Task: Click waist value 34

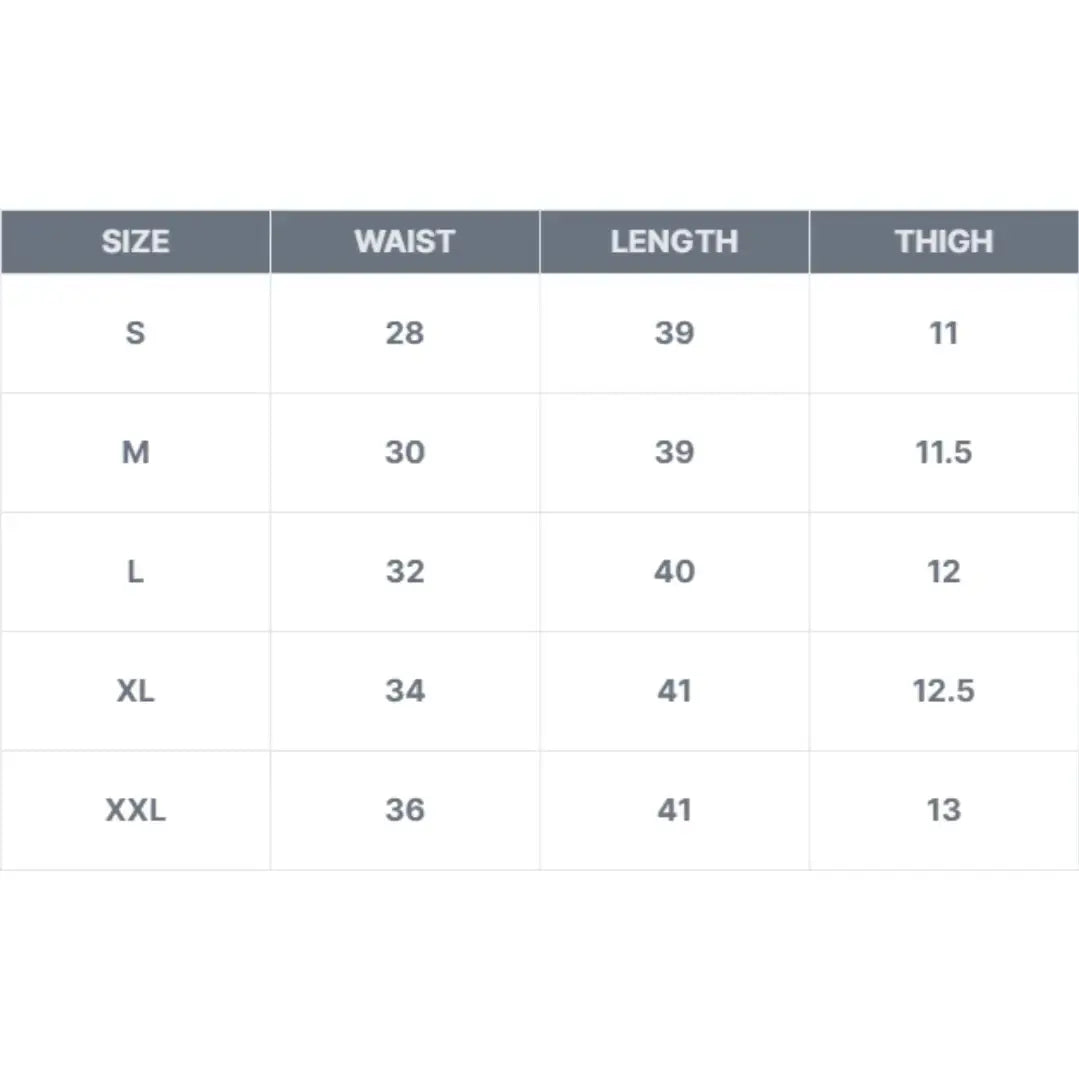Action: point(405,691)
